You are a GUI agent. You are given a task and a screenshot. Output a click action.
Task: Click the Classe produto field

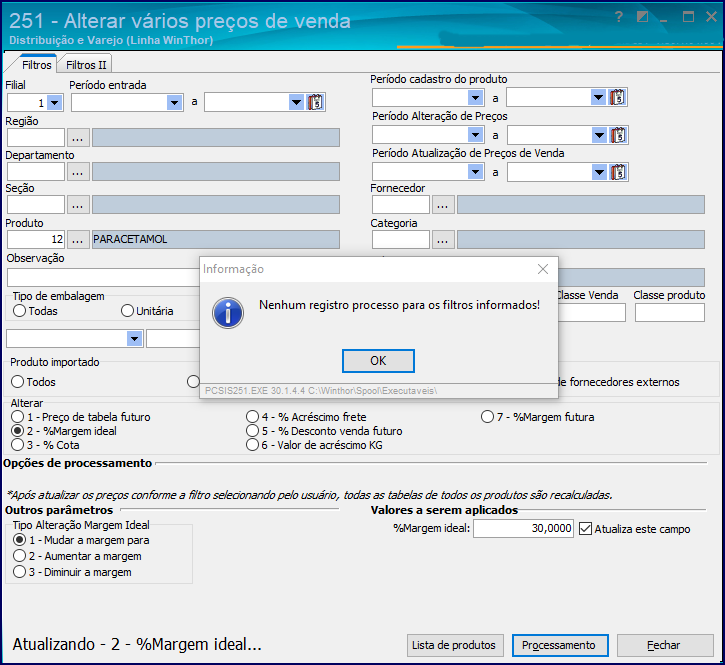(670, 313)
